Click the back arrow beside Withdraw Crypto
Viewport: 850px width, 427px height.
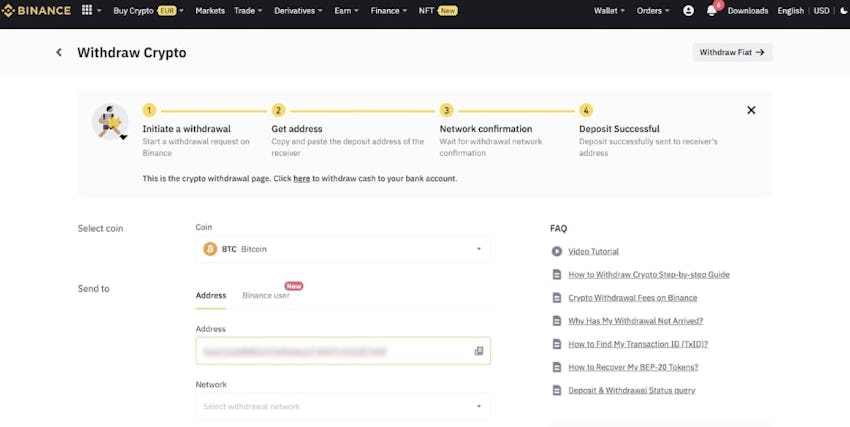(x=59, y=53)
